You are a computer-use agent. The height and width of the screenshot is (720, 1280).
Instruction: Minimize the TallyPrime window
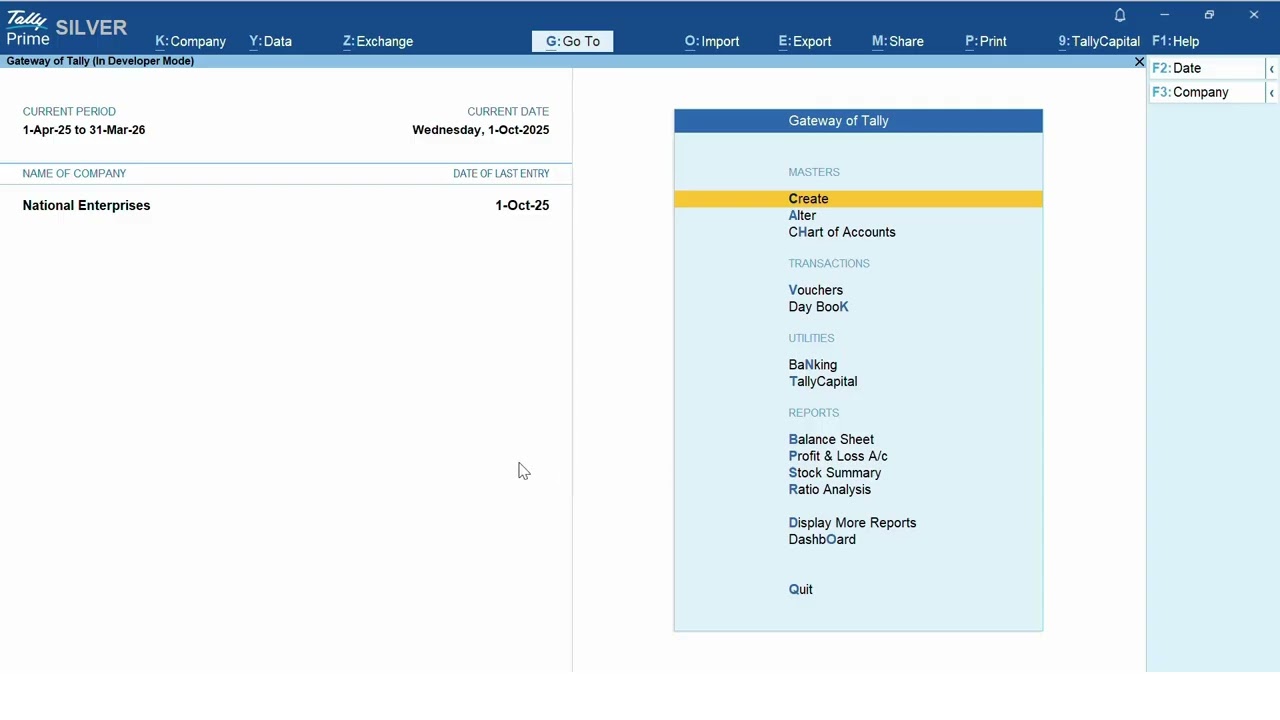click(x=1164, y=15)
